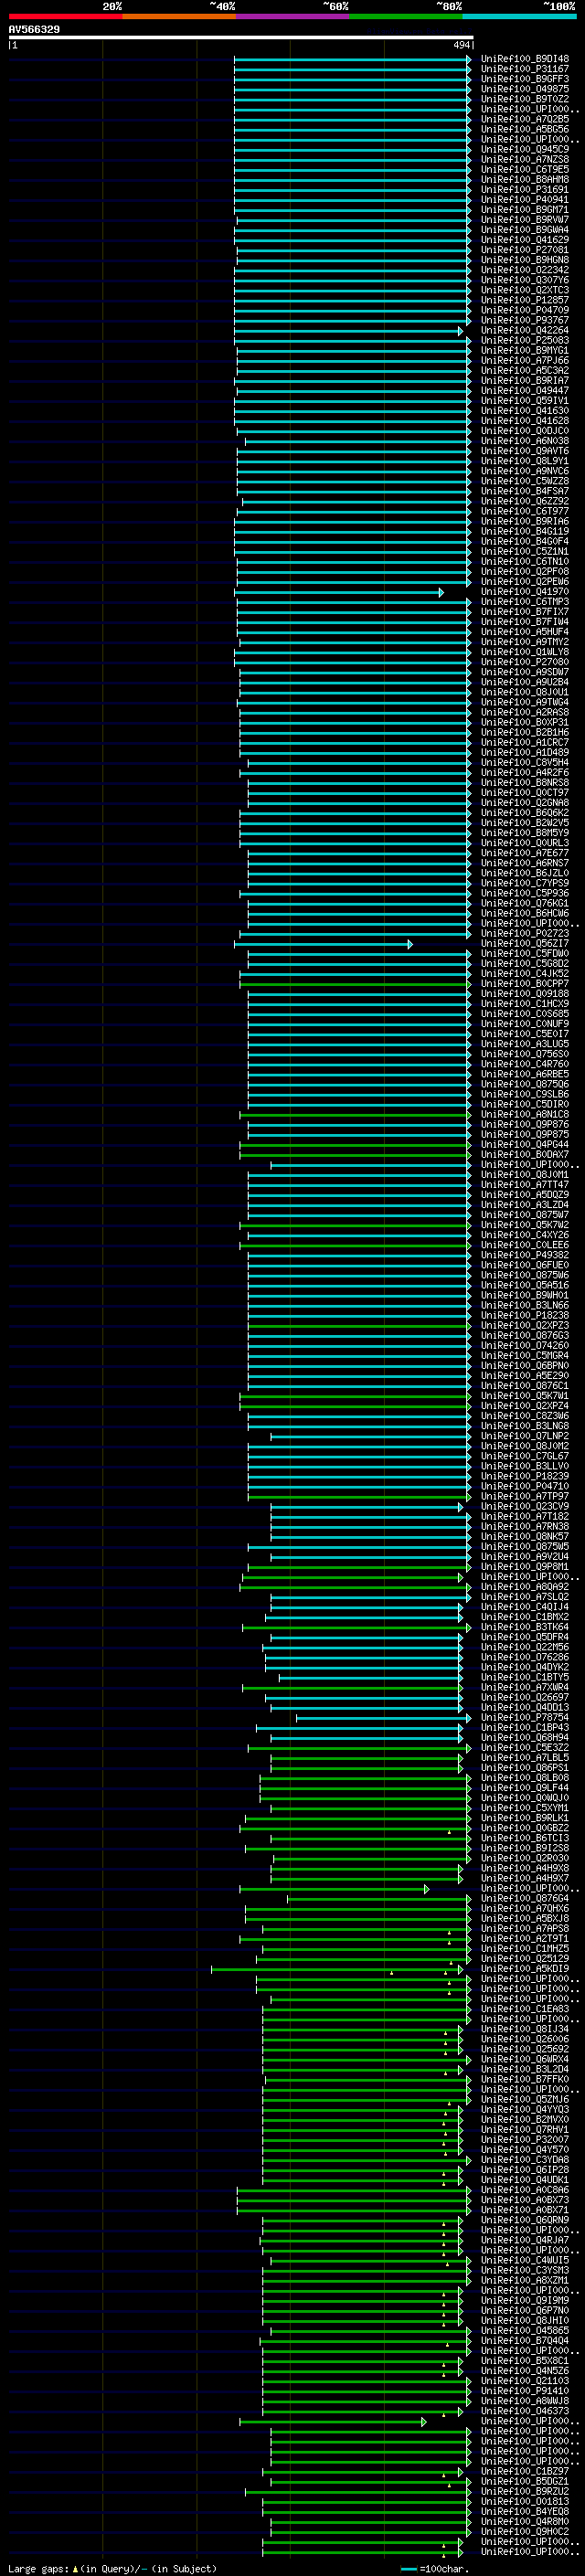Image resolution: width=585 pixels, height=2576 pixels.
Task: Select hit label UniRef100_P91410
Action: tap(525, 2391)
